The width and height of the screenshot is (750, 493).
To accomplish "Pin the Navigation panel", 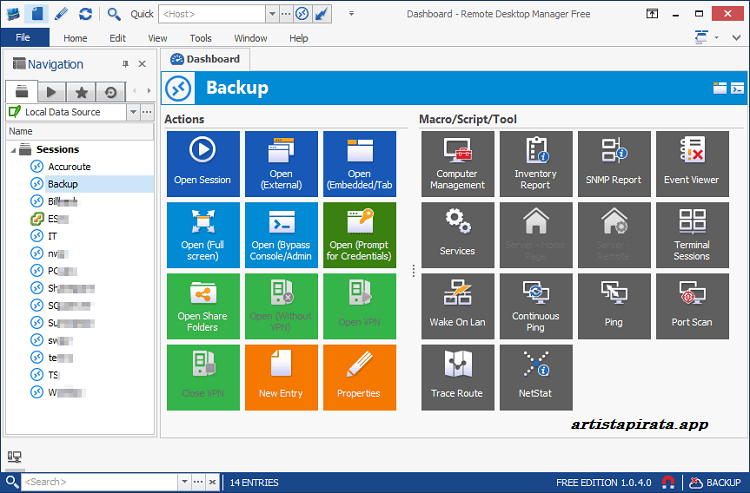I will point(125,64).
